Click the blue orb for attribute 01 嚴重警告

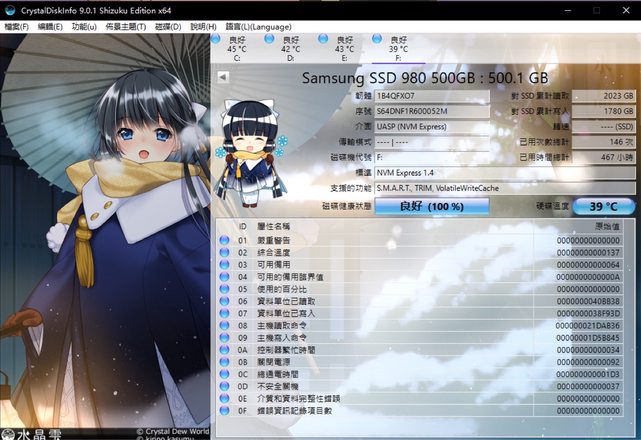point(224,240)
